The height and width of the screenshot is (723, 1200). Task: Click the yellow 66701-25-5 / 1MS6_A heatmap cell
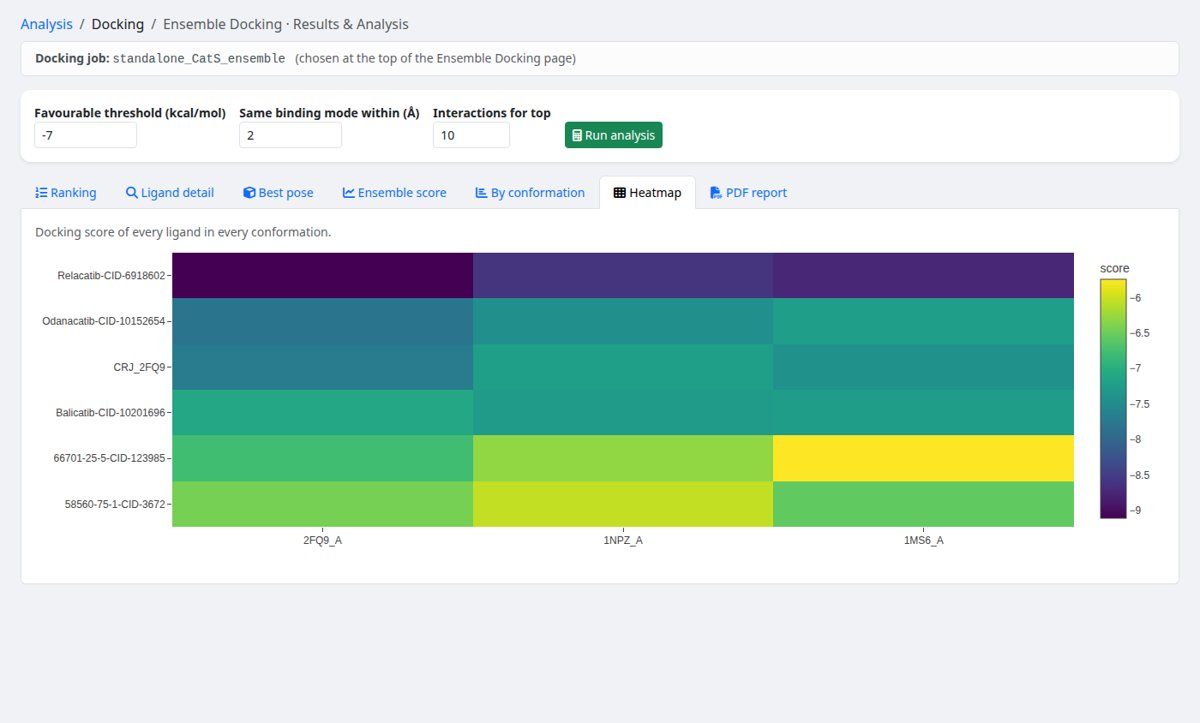click(923, 458)
